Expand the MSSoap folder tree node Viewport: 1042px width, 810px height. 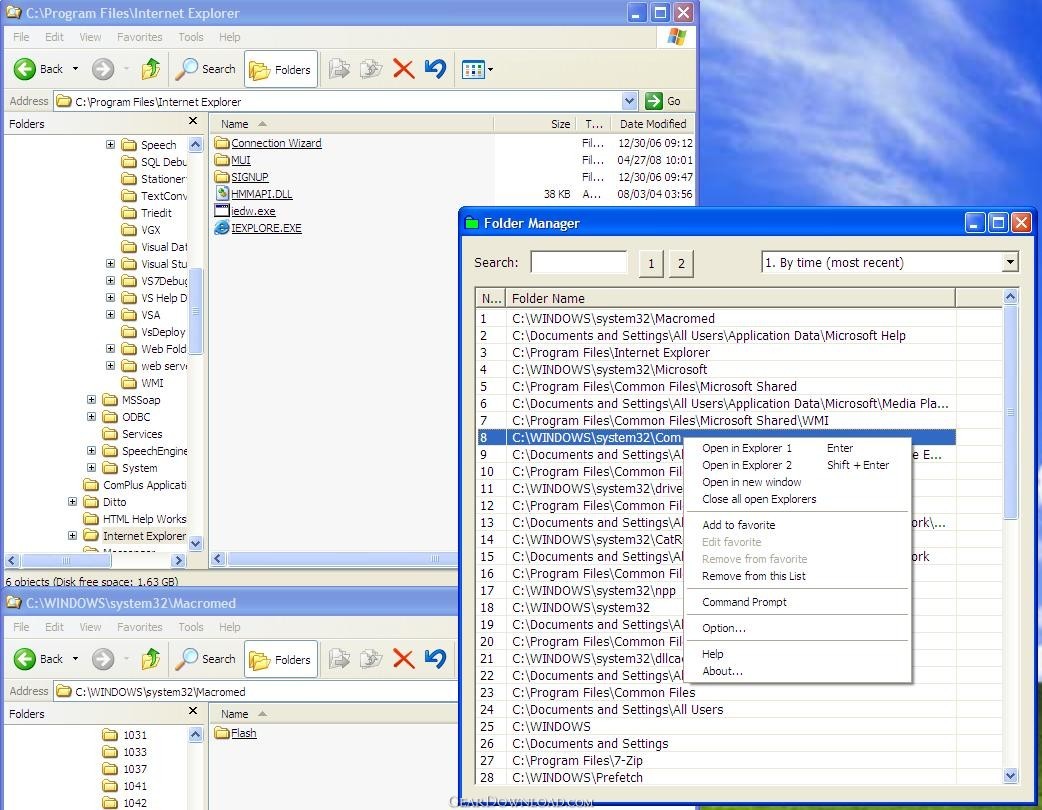click(x=91, y=399)
